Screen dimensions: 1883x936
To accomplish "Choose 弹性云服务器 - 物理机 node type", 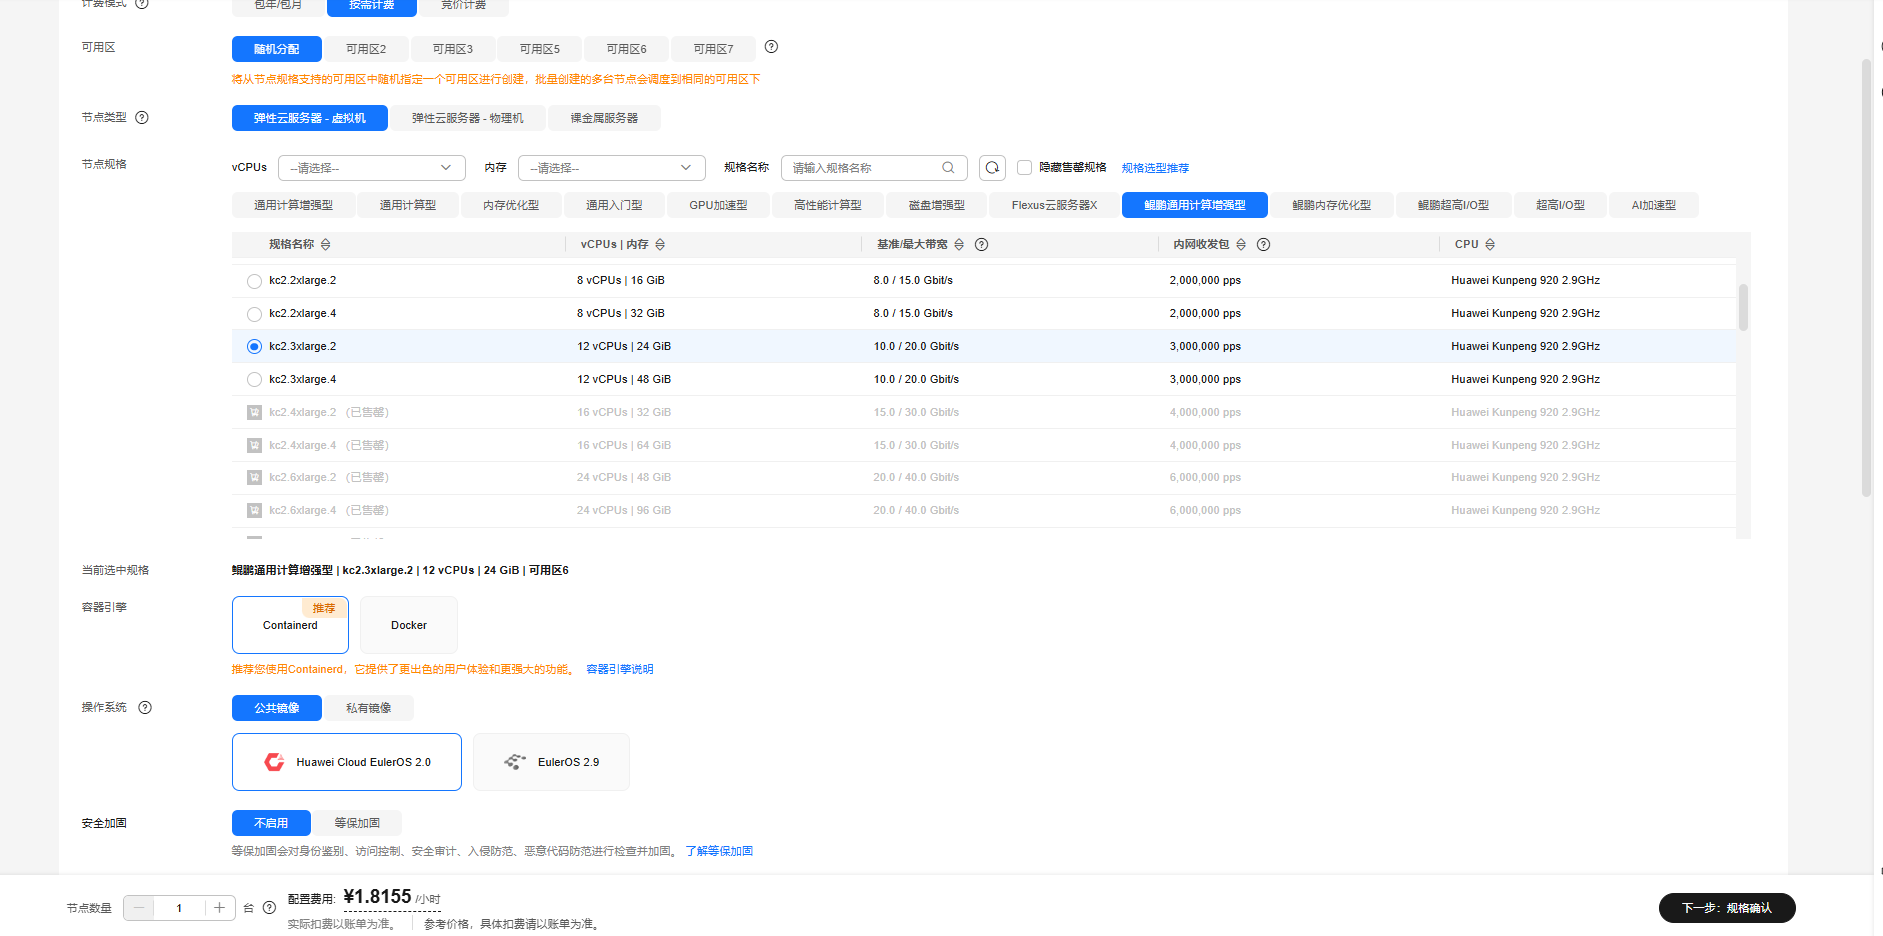I will (x=468, y=118).
